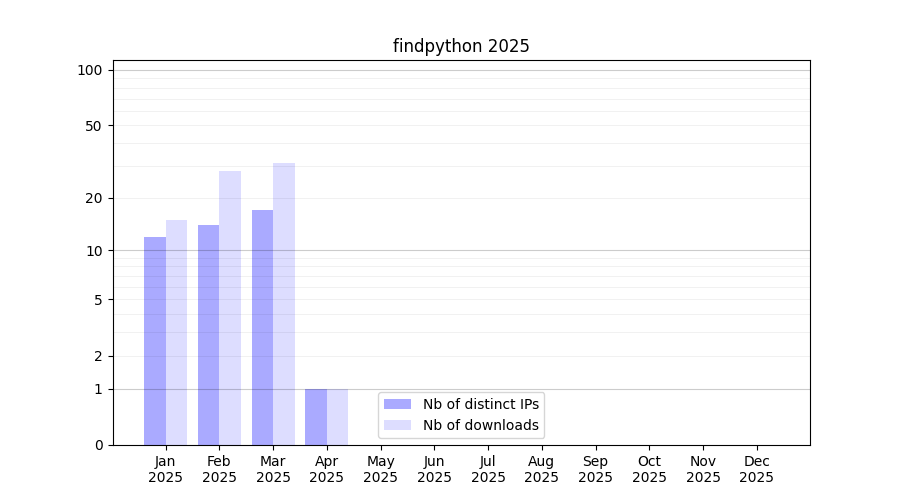Select the 'Dec 2025' x-axis label

(756, 469)
